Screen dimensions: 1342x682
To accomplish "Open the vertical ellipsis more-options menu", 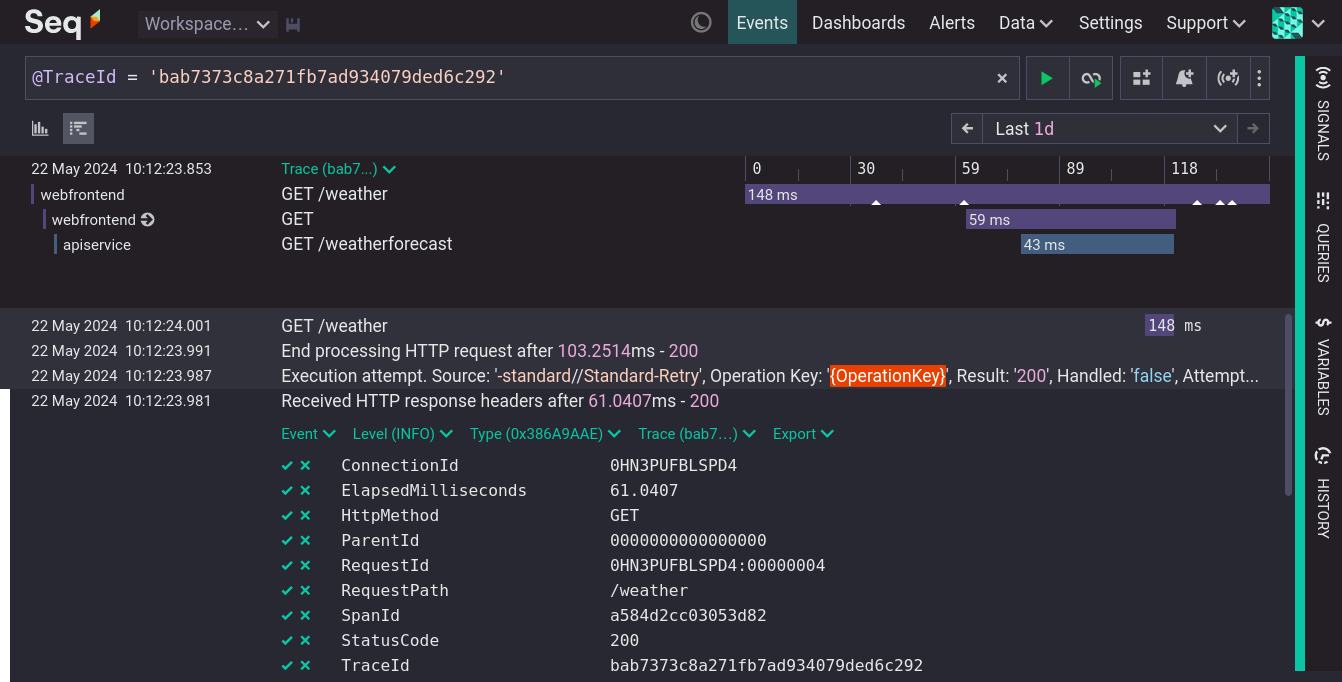I will (x=1259, y=78).
